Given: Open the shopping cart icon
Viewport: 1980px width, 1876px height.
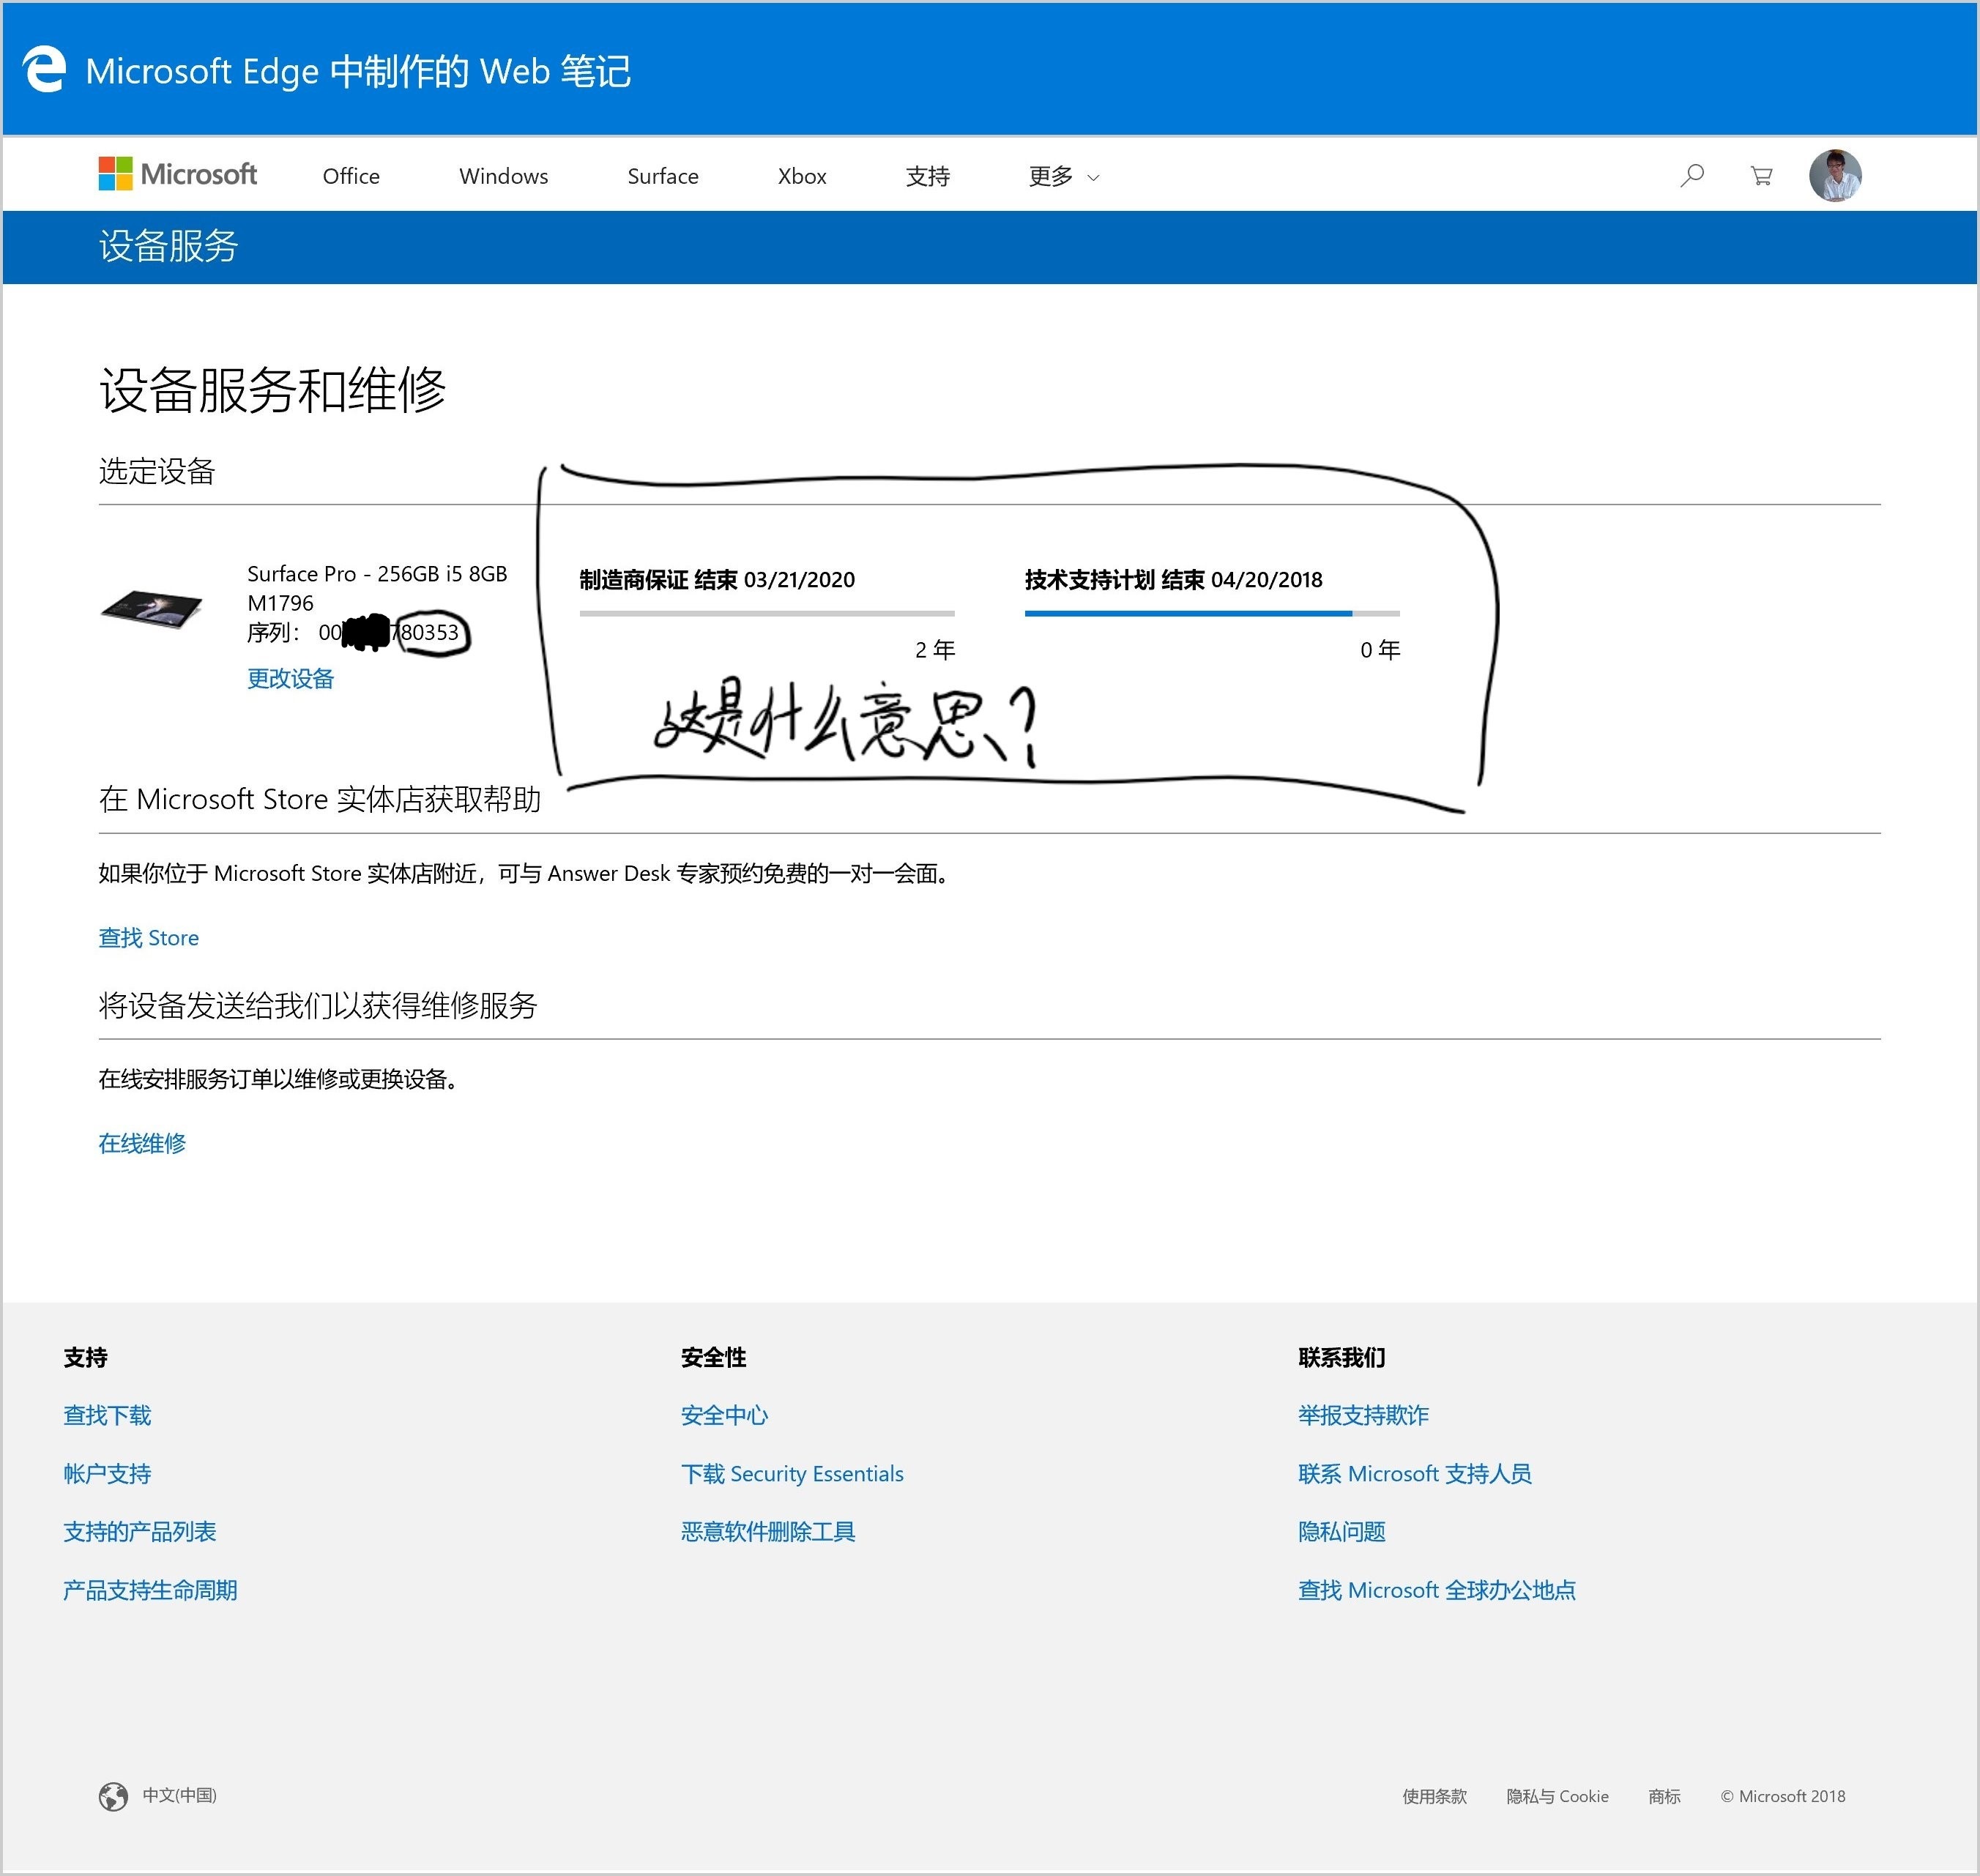Looking at the screenshot, I should tap(1761, 176).
